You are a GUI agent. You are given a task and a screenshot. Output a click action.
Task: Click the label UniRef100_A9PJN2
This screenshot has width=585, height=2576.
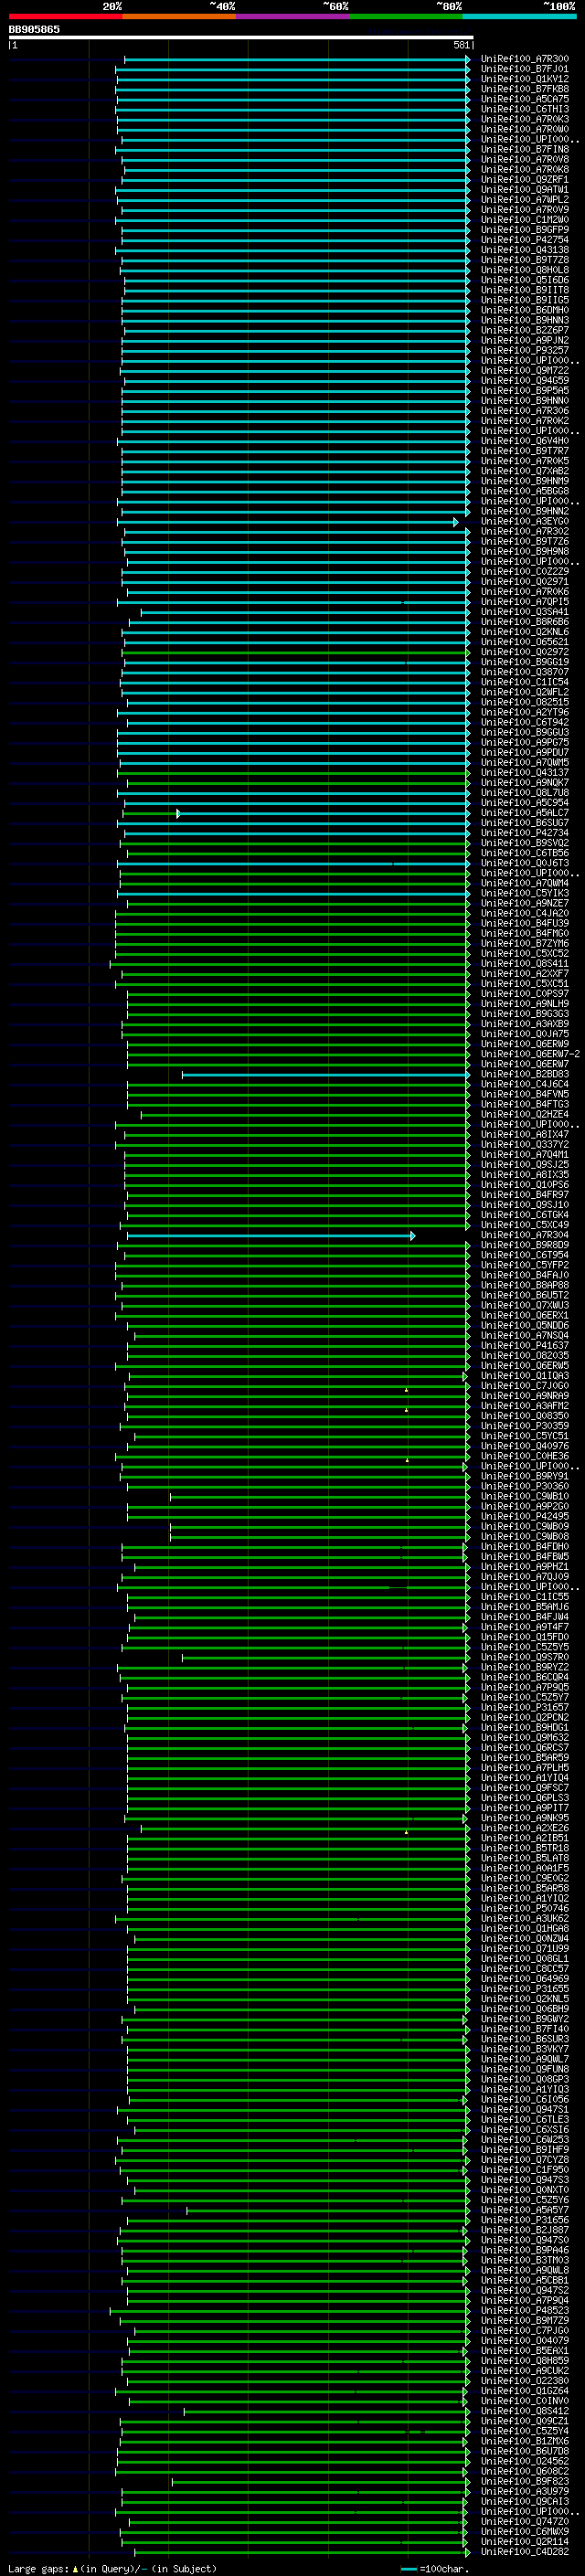(x=524, y=340)
